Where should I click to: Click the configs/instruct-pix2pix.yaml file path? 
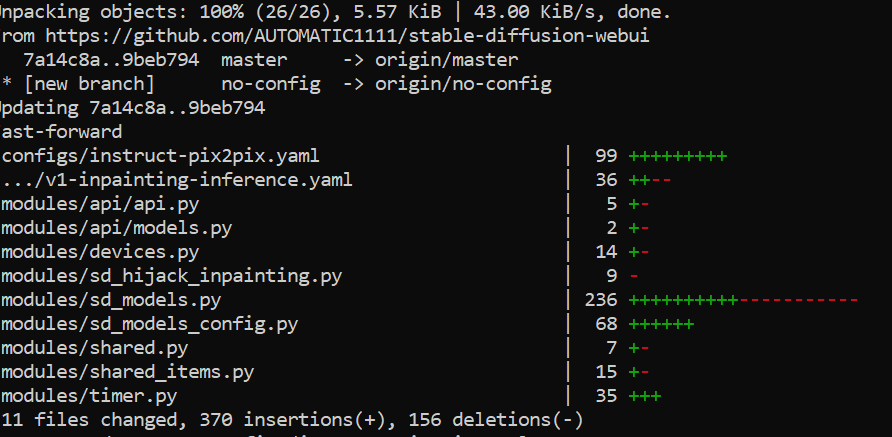click(160, 156)
